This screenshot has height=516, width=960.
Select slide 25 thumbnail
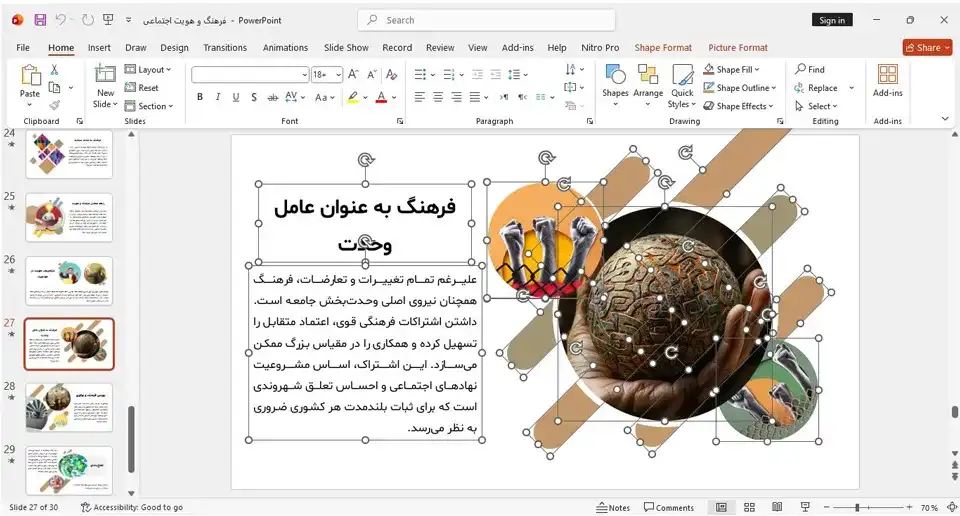pos(69,217)
